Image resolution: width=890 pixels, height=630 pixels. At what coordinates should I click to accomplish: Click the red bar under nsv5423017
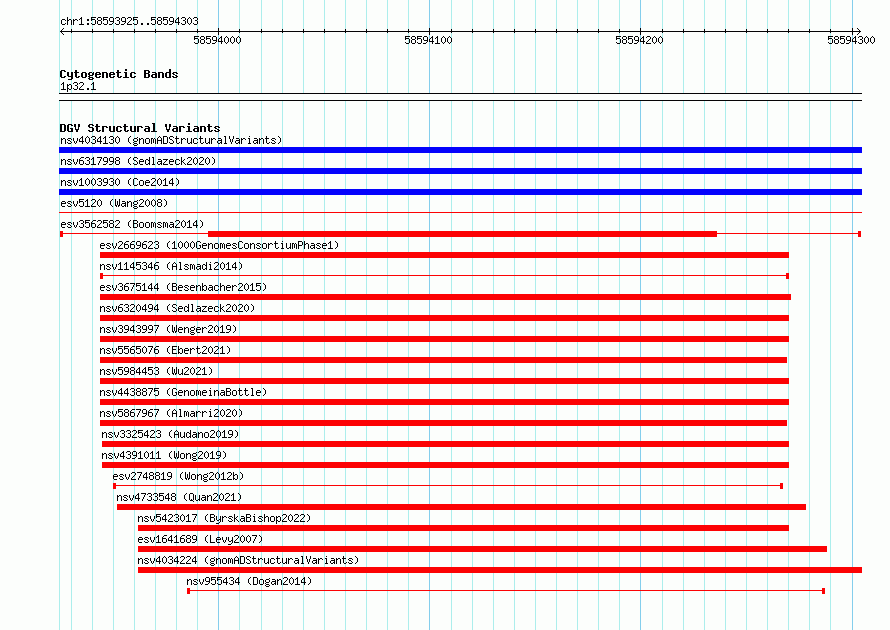coord(463,528)
